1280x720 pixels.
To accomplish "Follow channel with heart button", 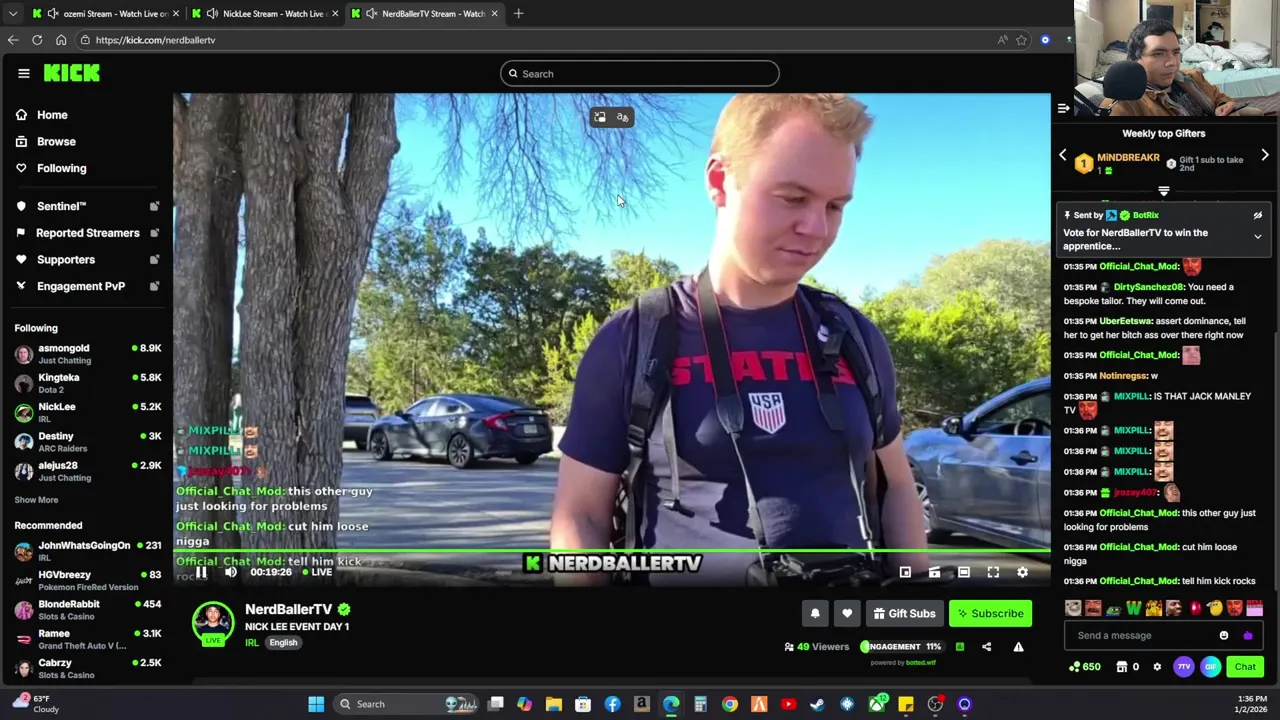I will coord(847,614).
